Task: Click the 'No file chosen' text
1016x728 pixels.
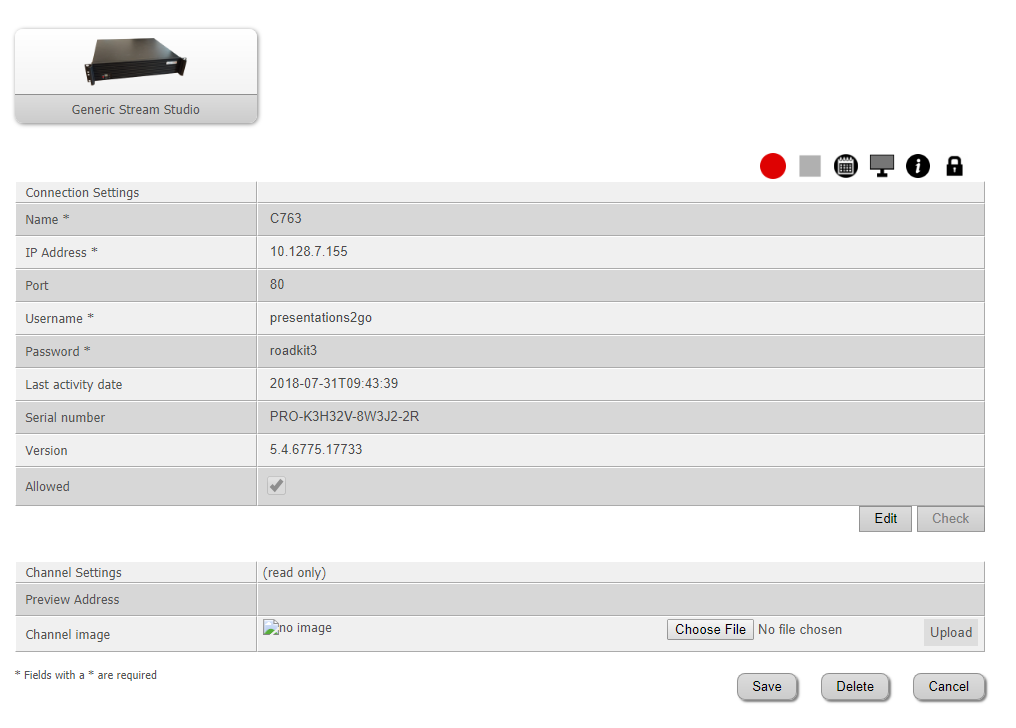Action: [800, 630]
